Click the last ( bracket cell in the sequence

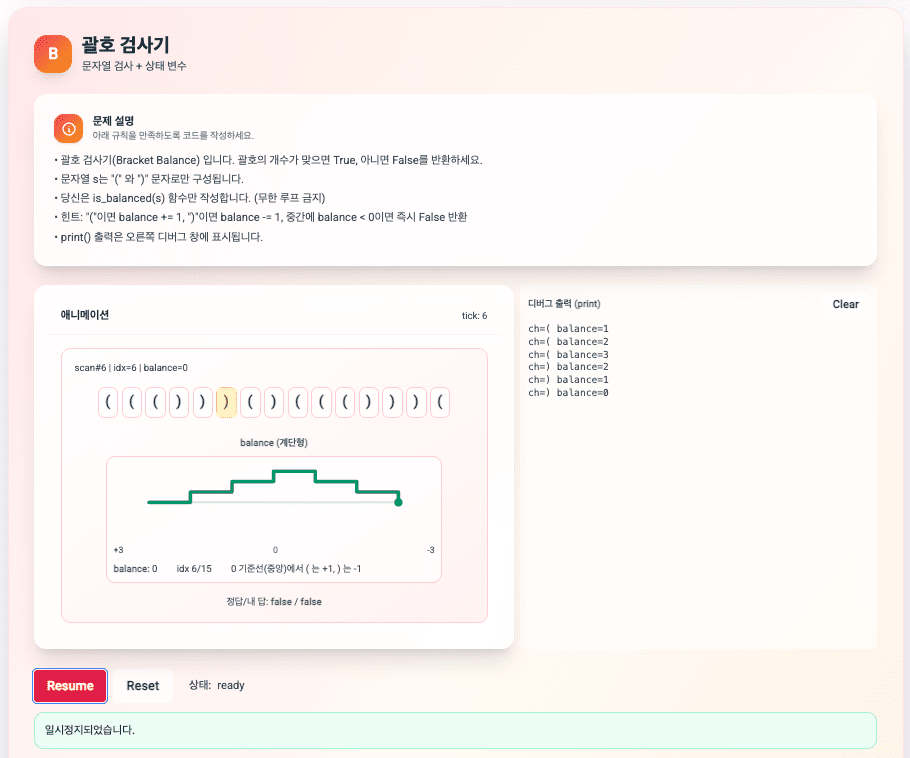(439, 402)
